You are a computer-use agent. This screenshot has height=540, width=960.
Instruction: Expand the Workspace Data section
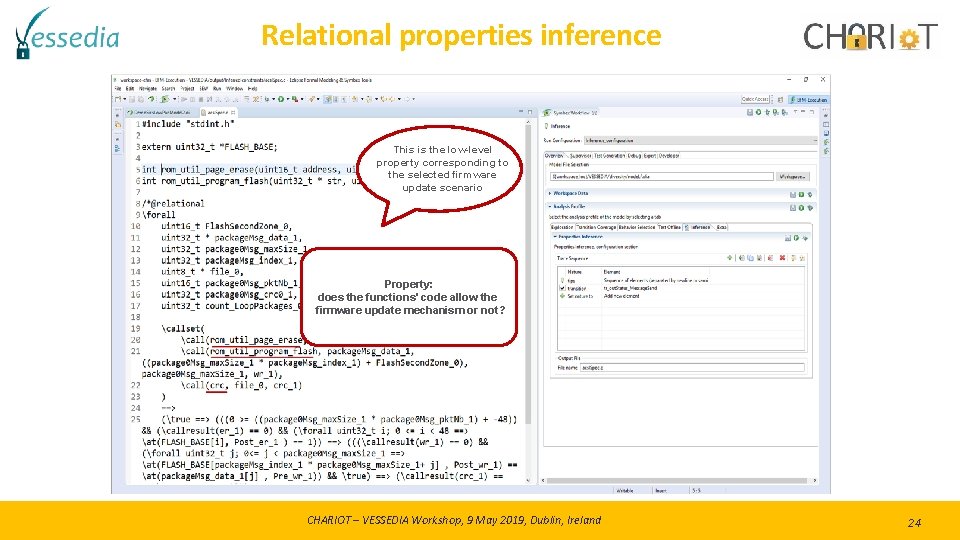550,193
